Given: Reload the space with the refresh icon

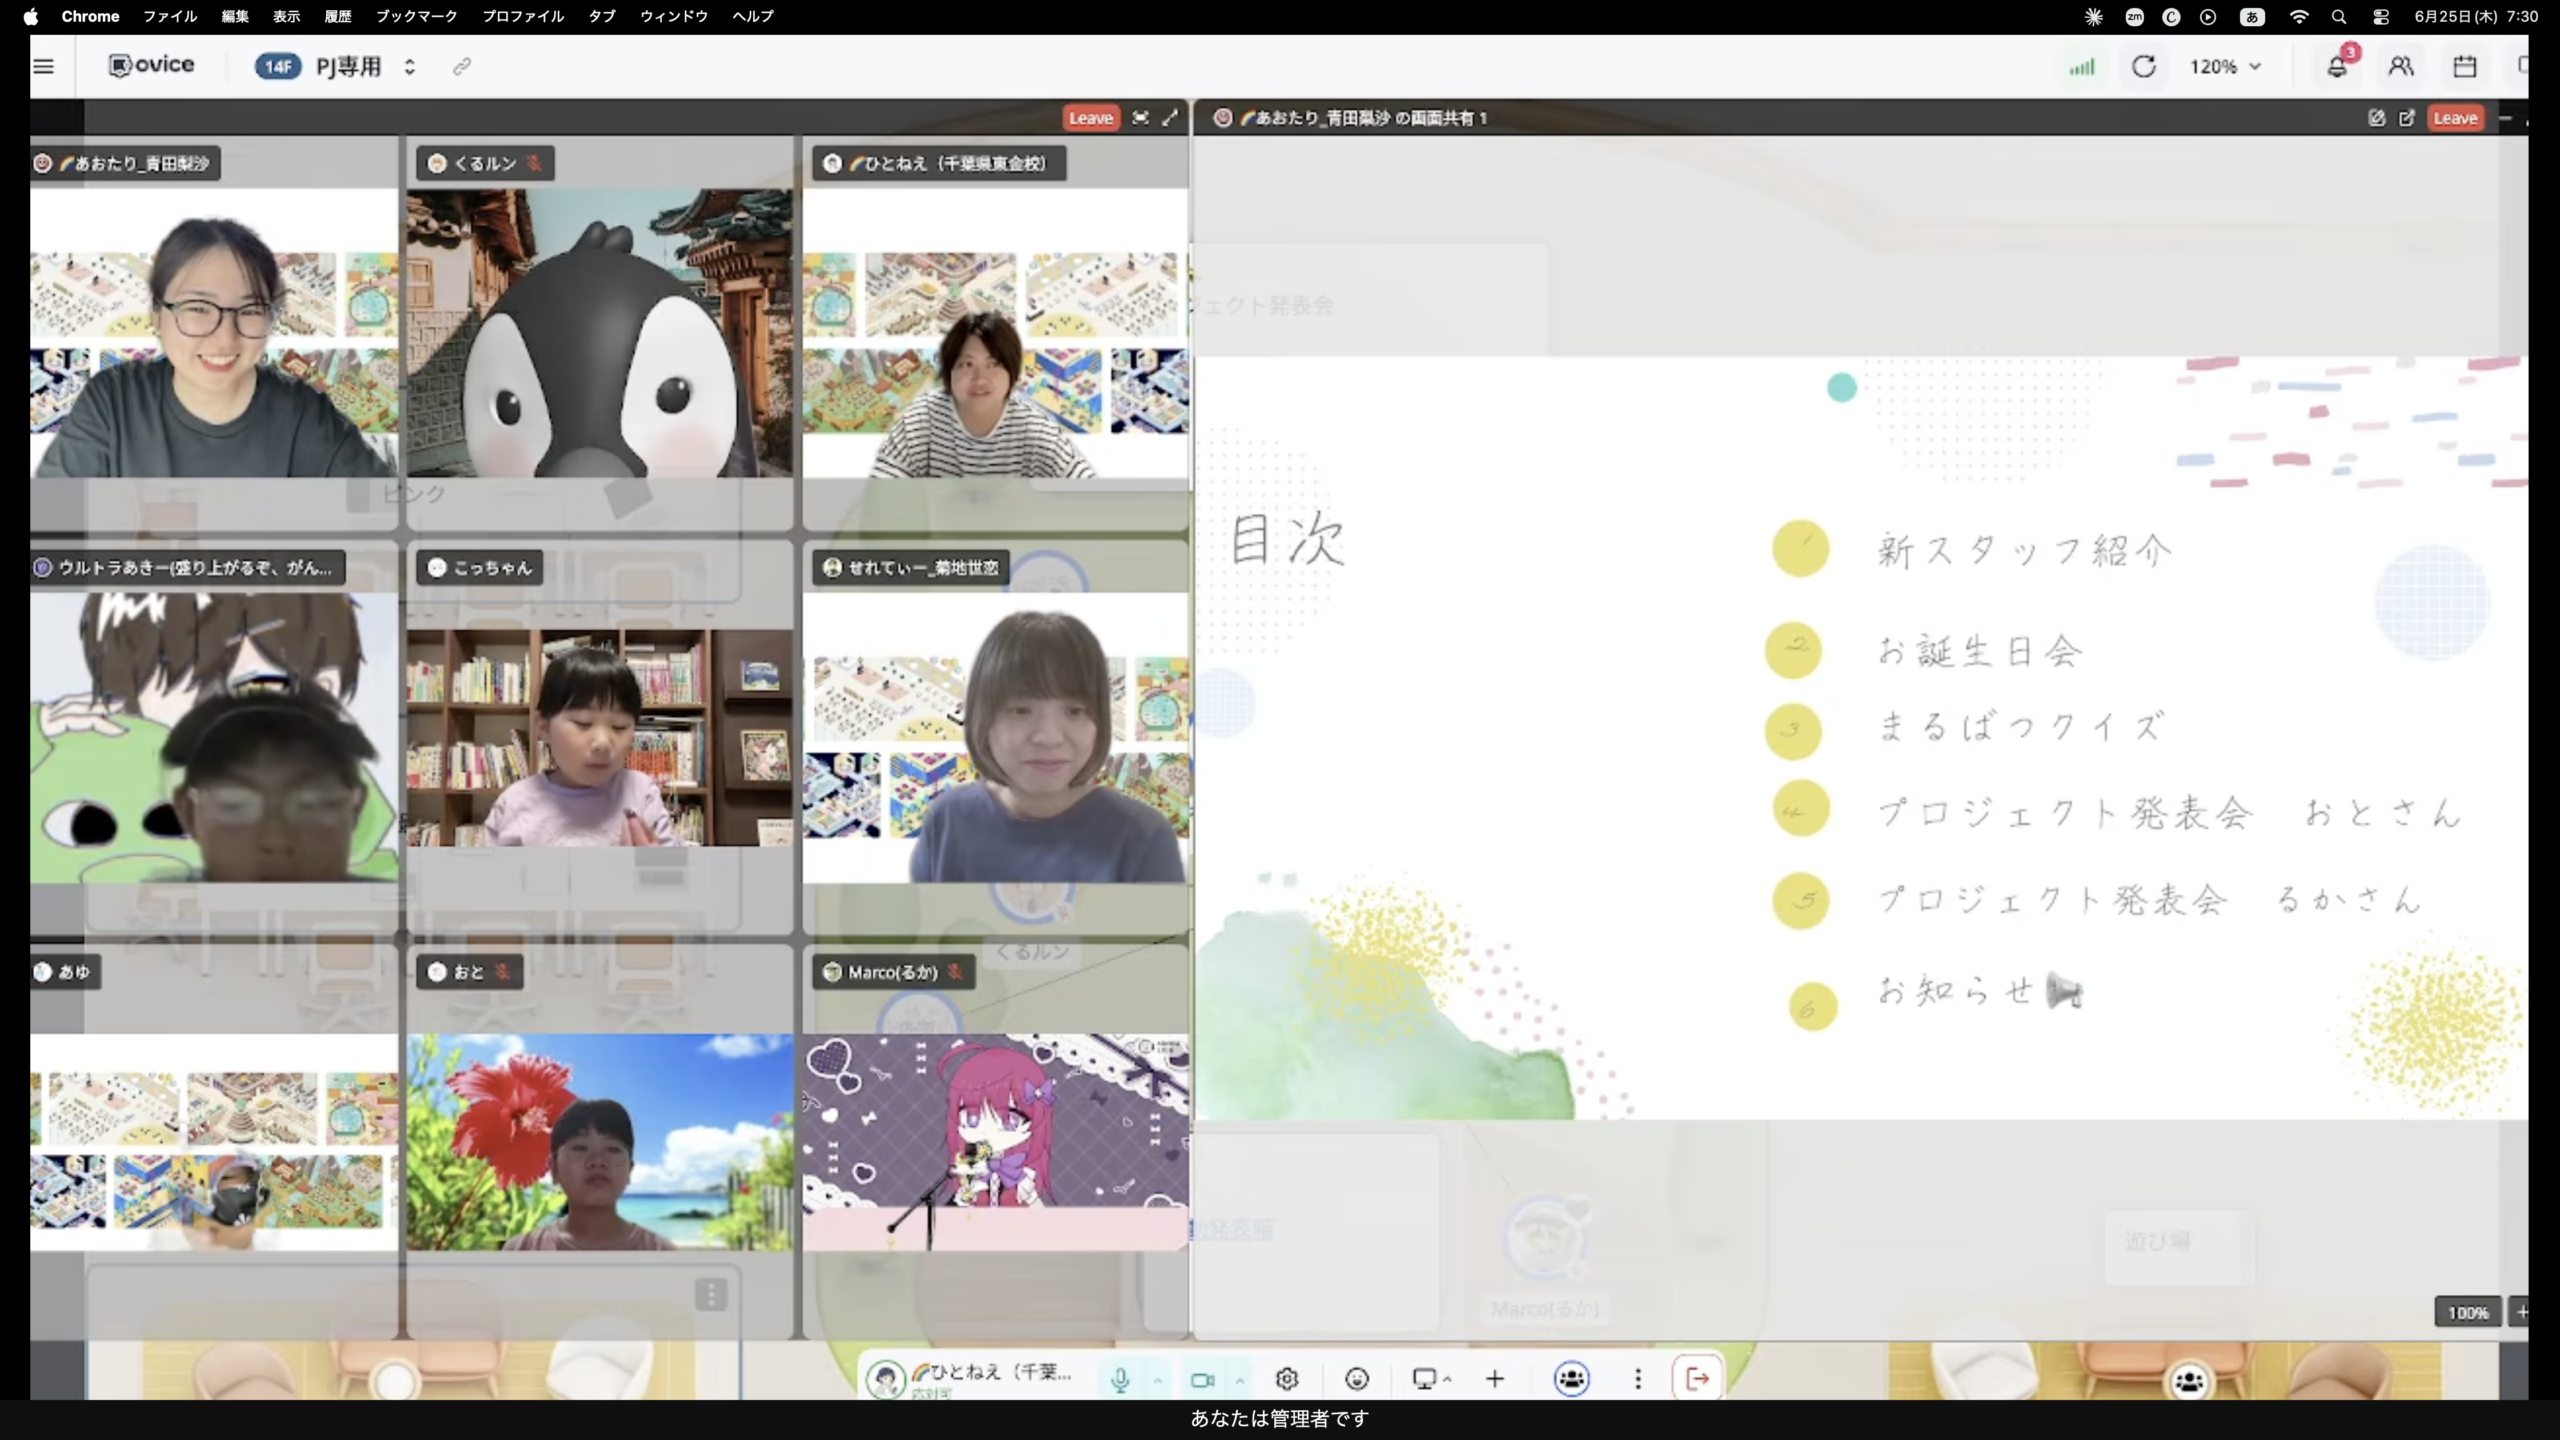Looking at the screenshot, I should click(x=2143, y=66).
